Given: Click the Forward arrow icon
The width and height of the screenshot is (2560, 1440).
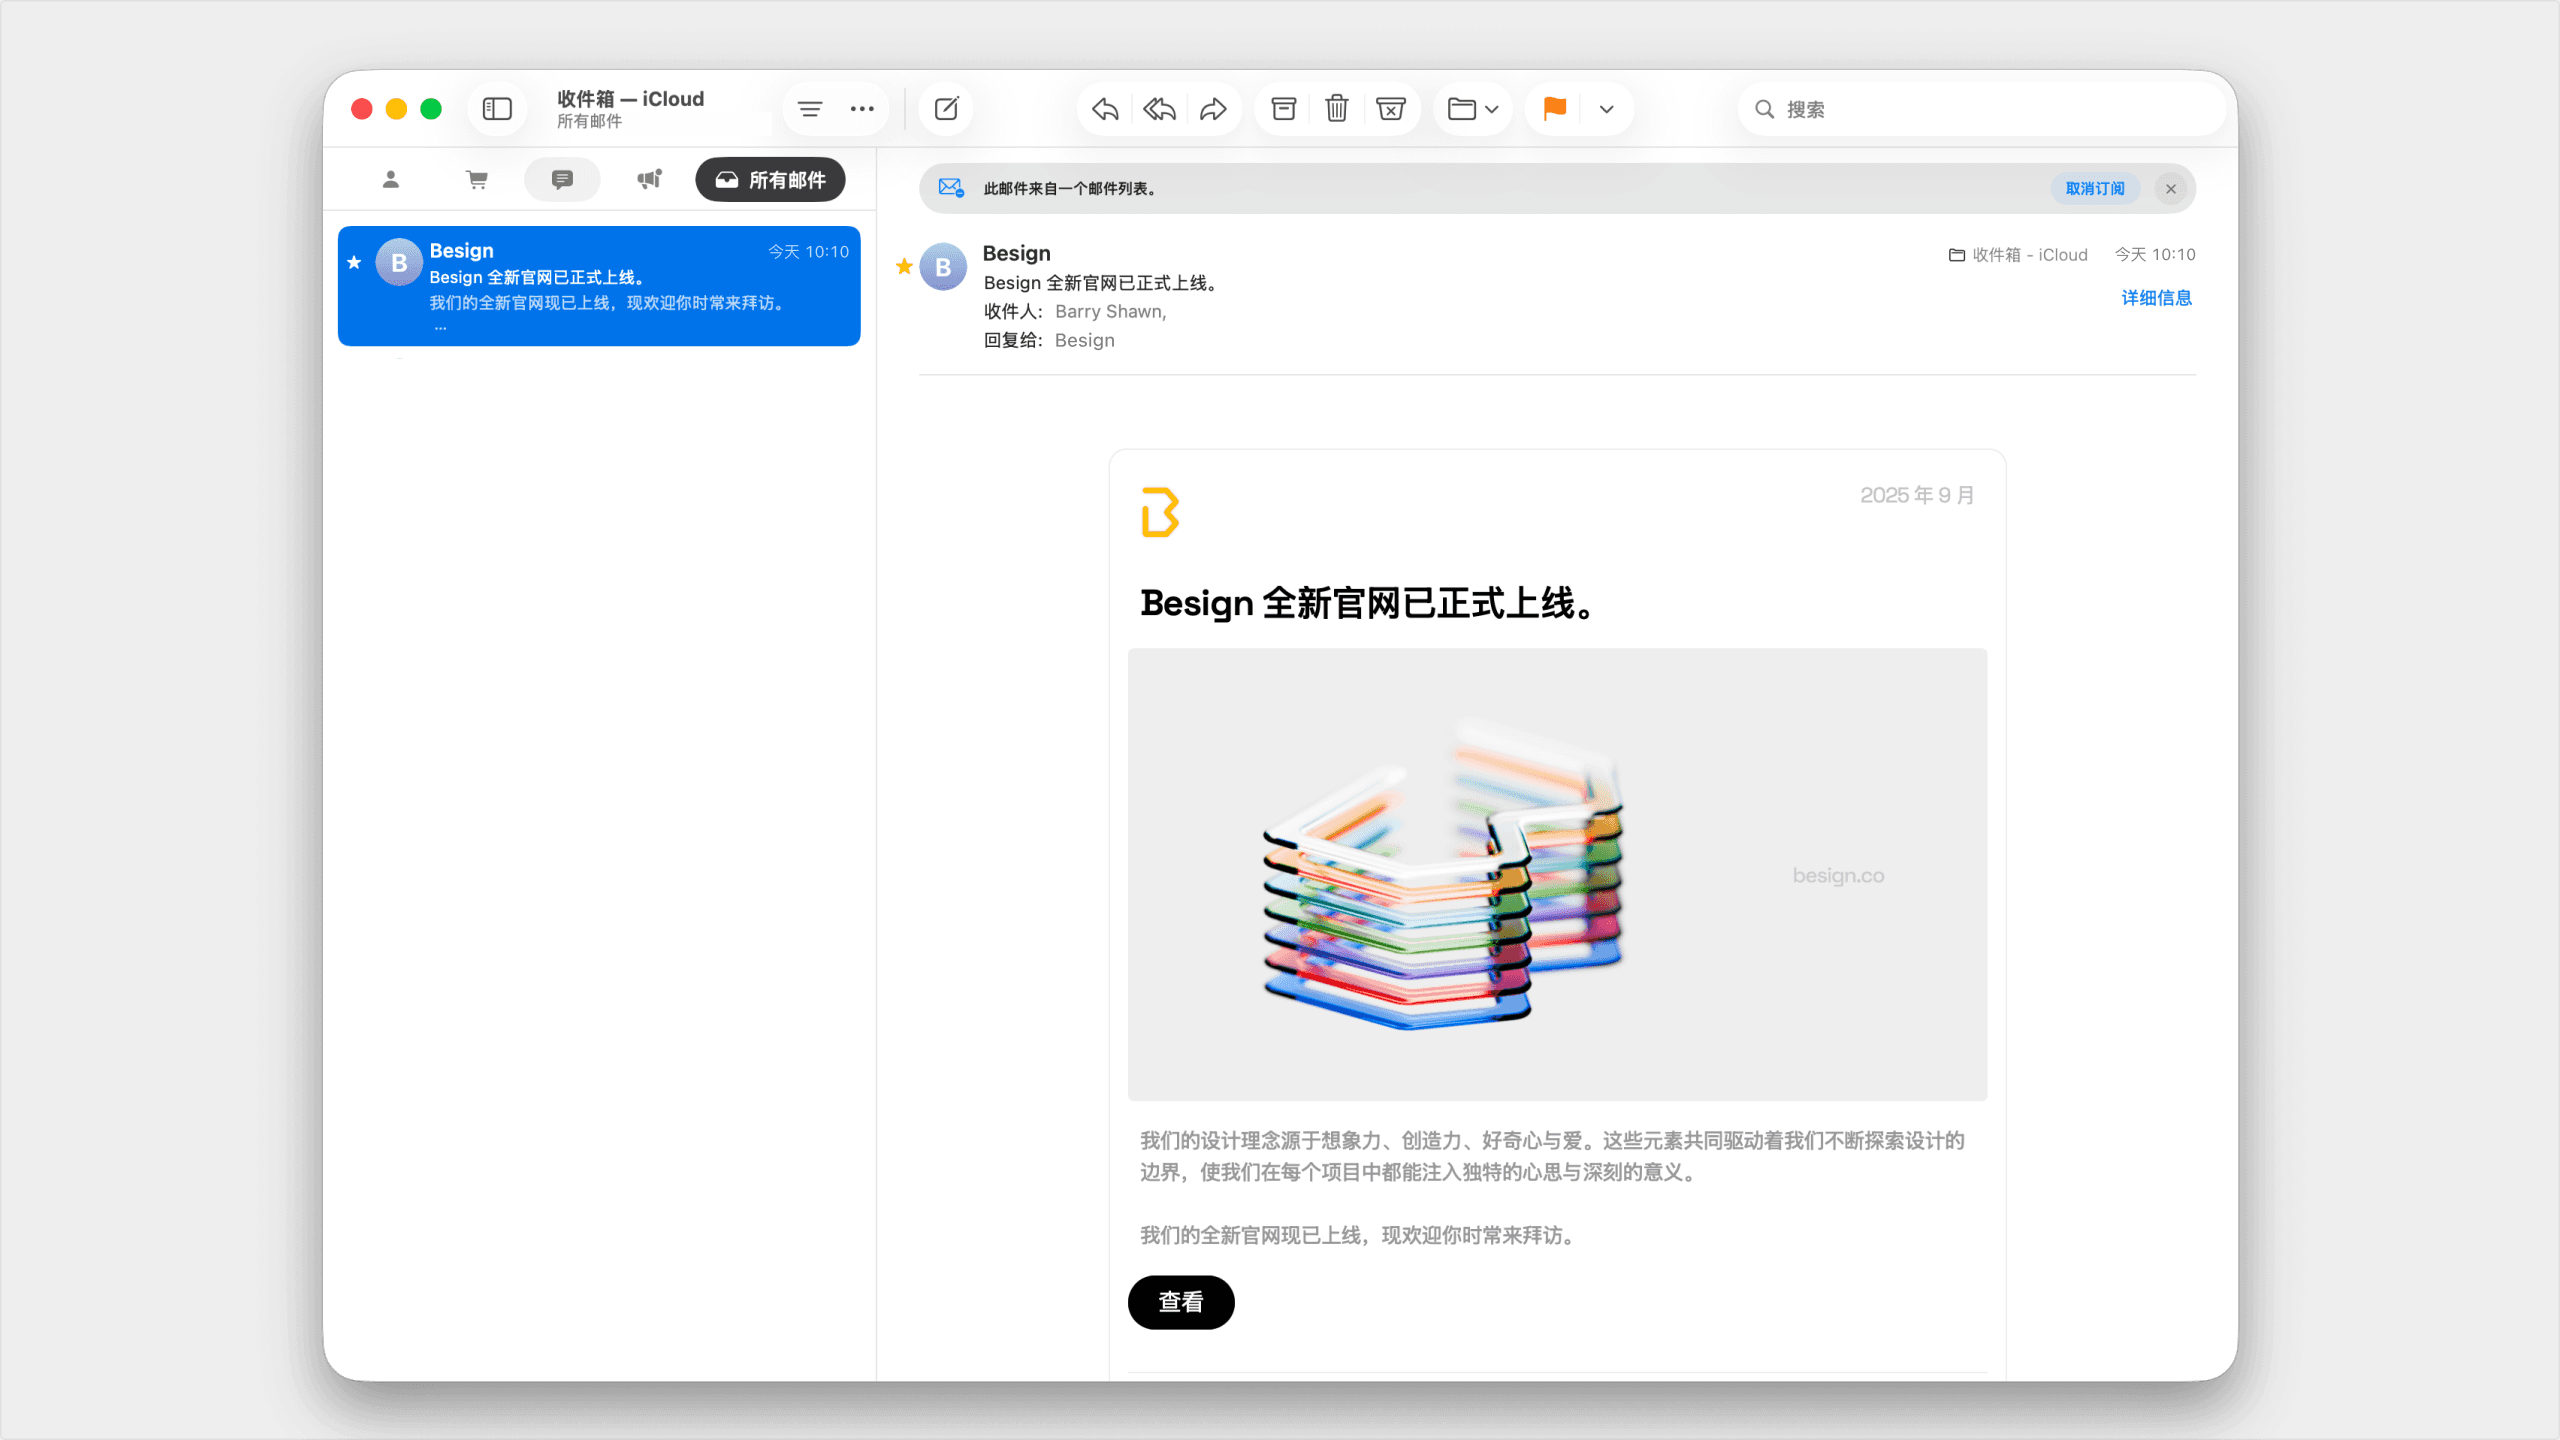Looking at the screenshot, I should coord(1213,109).
